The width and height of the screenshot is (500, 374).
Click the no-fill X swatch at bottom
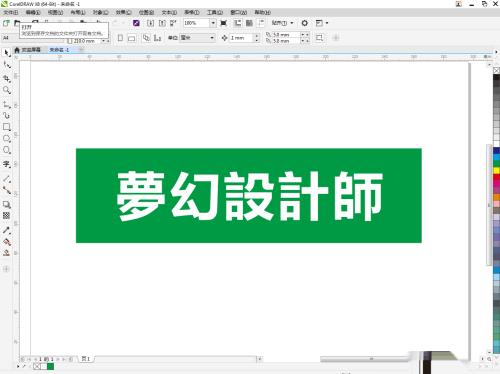click(x=36, y=367)
